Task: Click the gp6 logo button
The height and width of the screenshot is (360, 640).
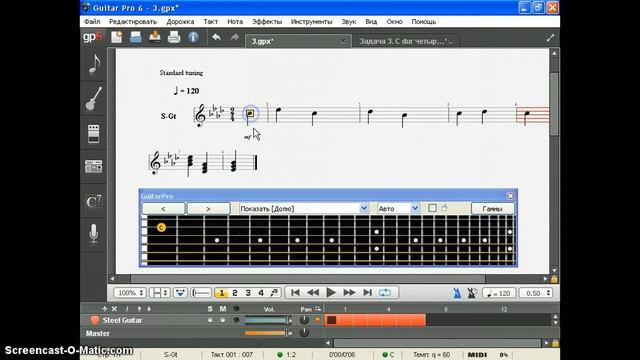Action: coord(93,38)
